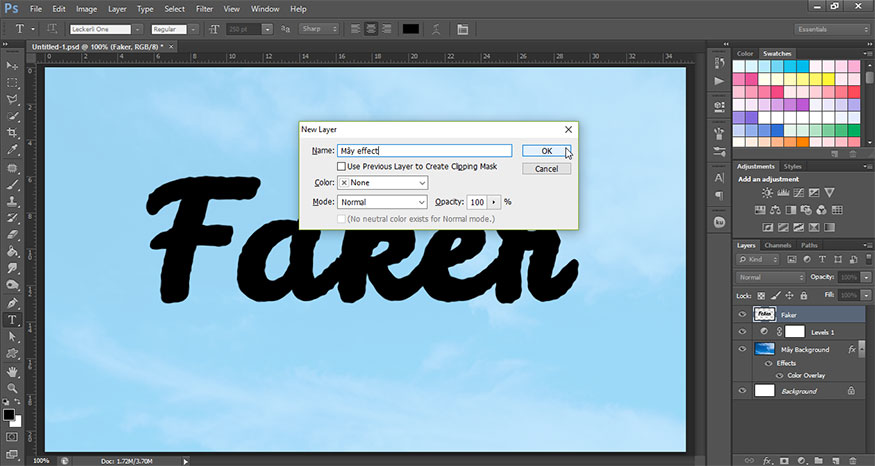Click Cancel in New Layer dialog
Viewport: 875px width, 466px height.
[546, 169]
